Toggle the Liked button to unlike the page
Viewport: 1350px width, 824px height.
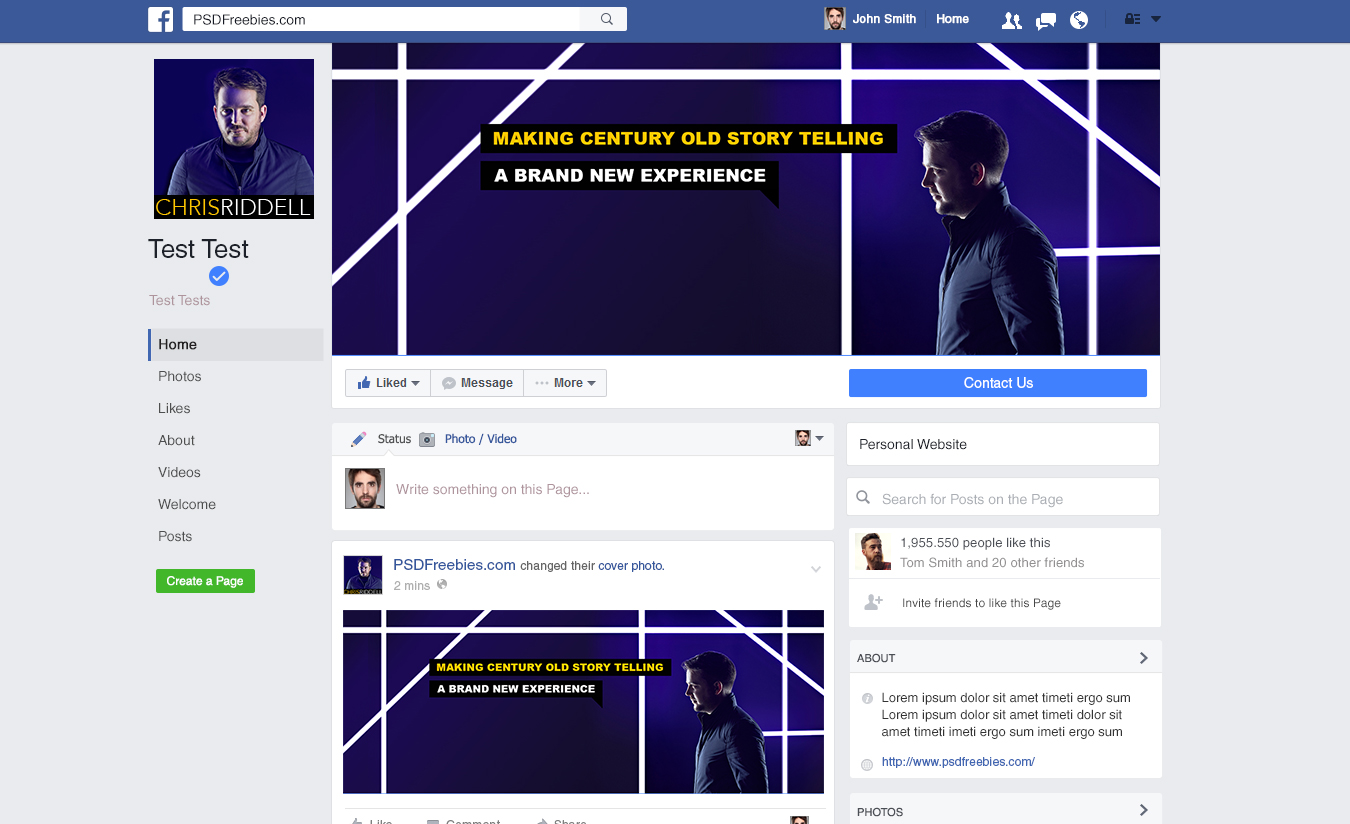pyautogui.click(x=382, y=382)
